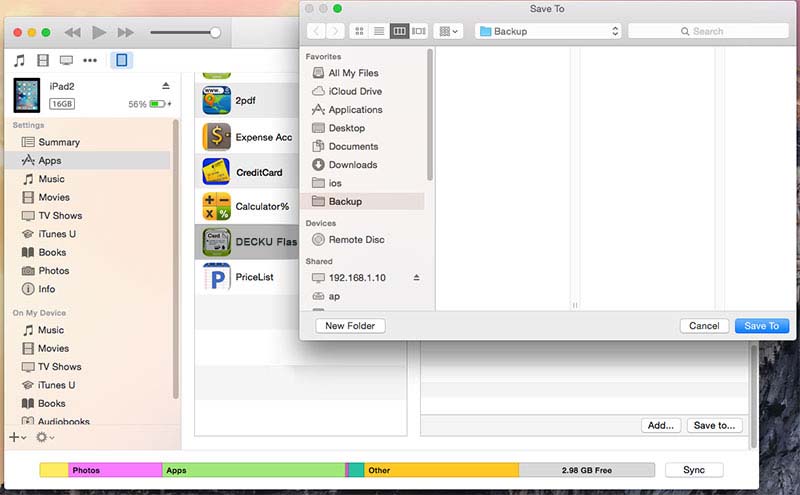
Task: Click New Folder in Save To dialog
Action: (x=350, y=326)
